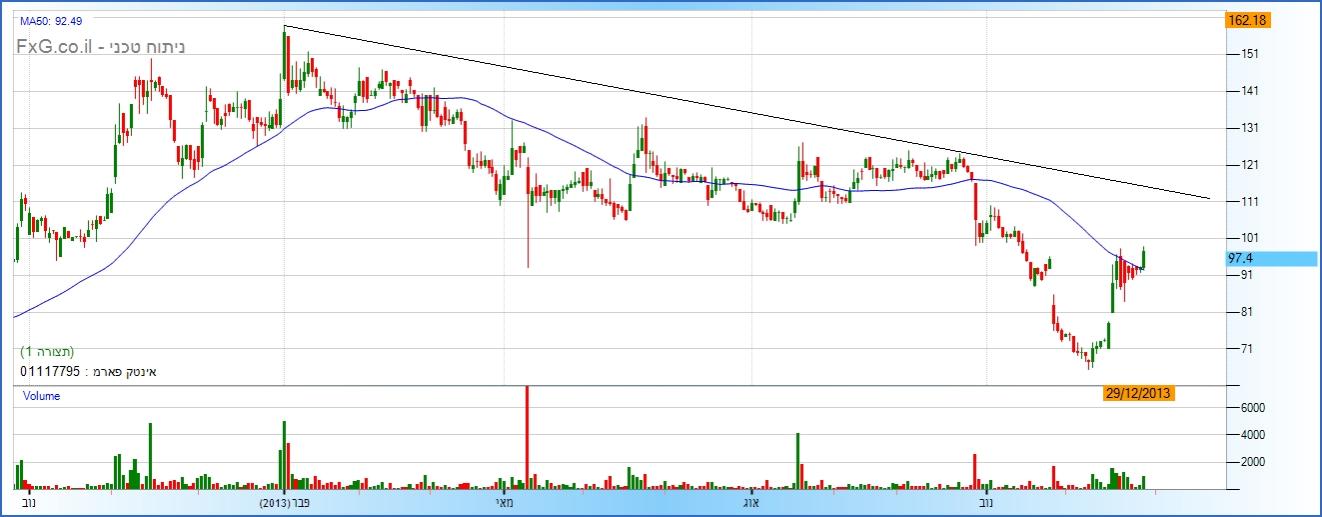Click the Volume panel label
The image size is (1322, 517).
tap(42, 396)
